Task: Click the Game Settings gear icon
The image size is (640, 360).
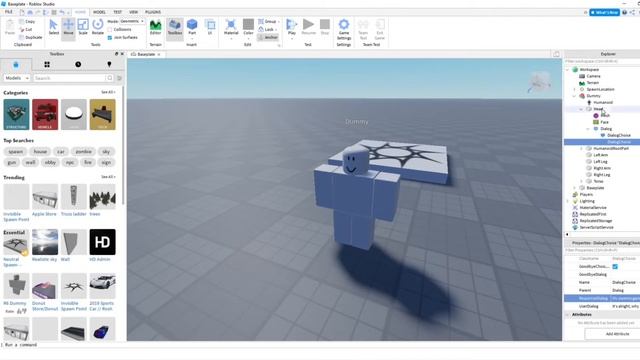Action: [x=344, y=29]
